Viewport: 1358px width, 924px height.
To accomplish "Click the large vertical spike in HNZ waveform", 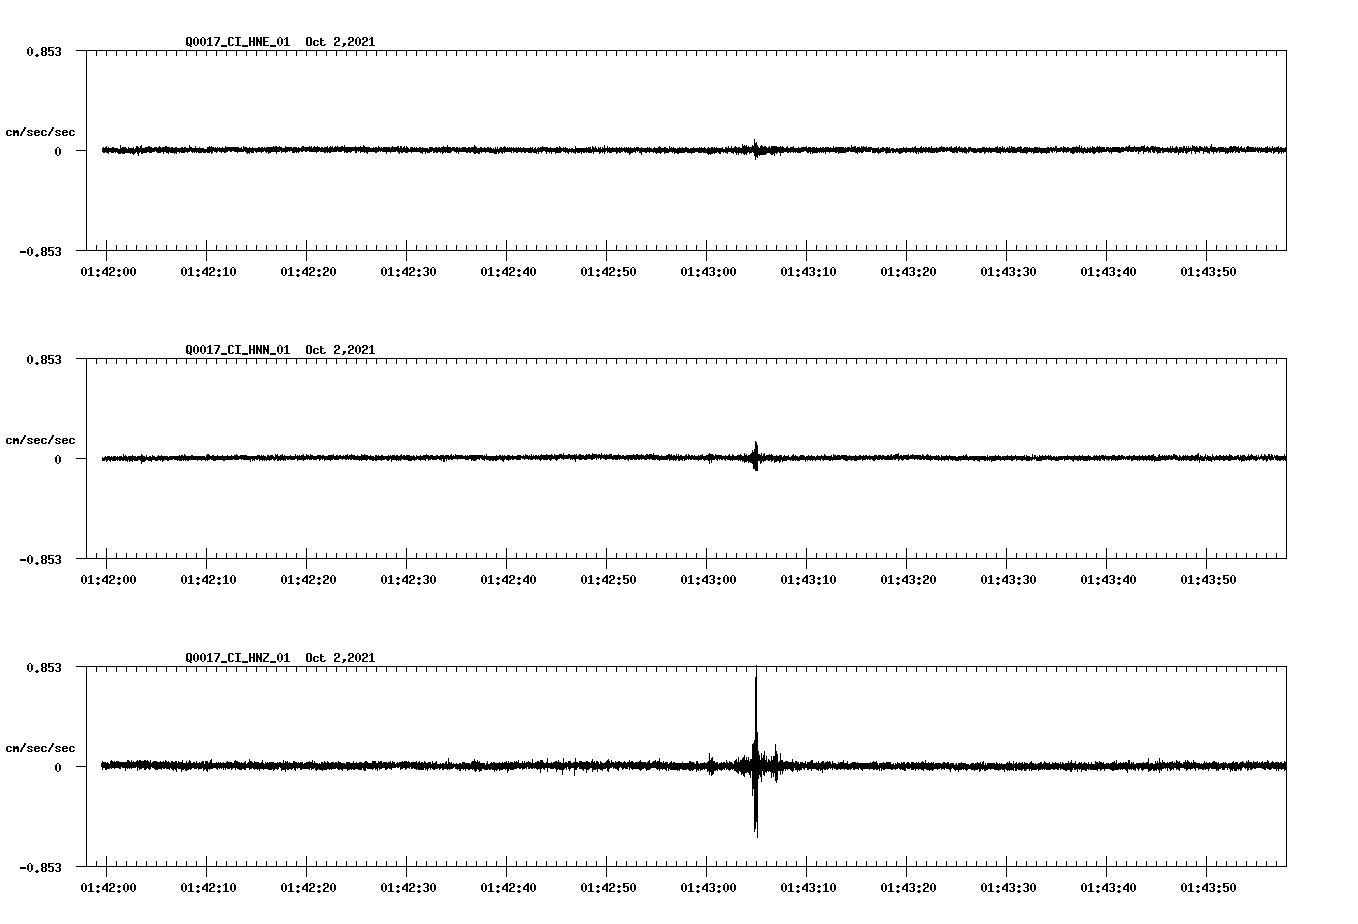I will [x=756, y=752].
